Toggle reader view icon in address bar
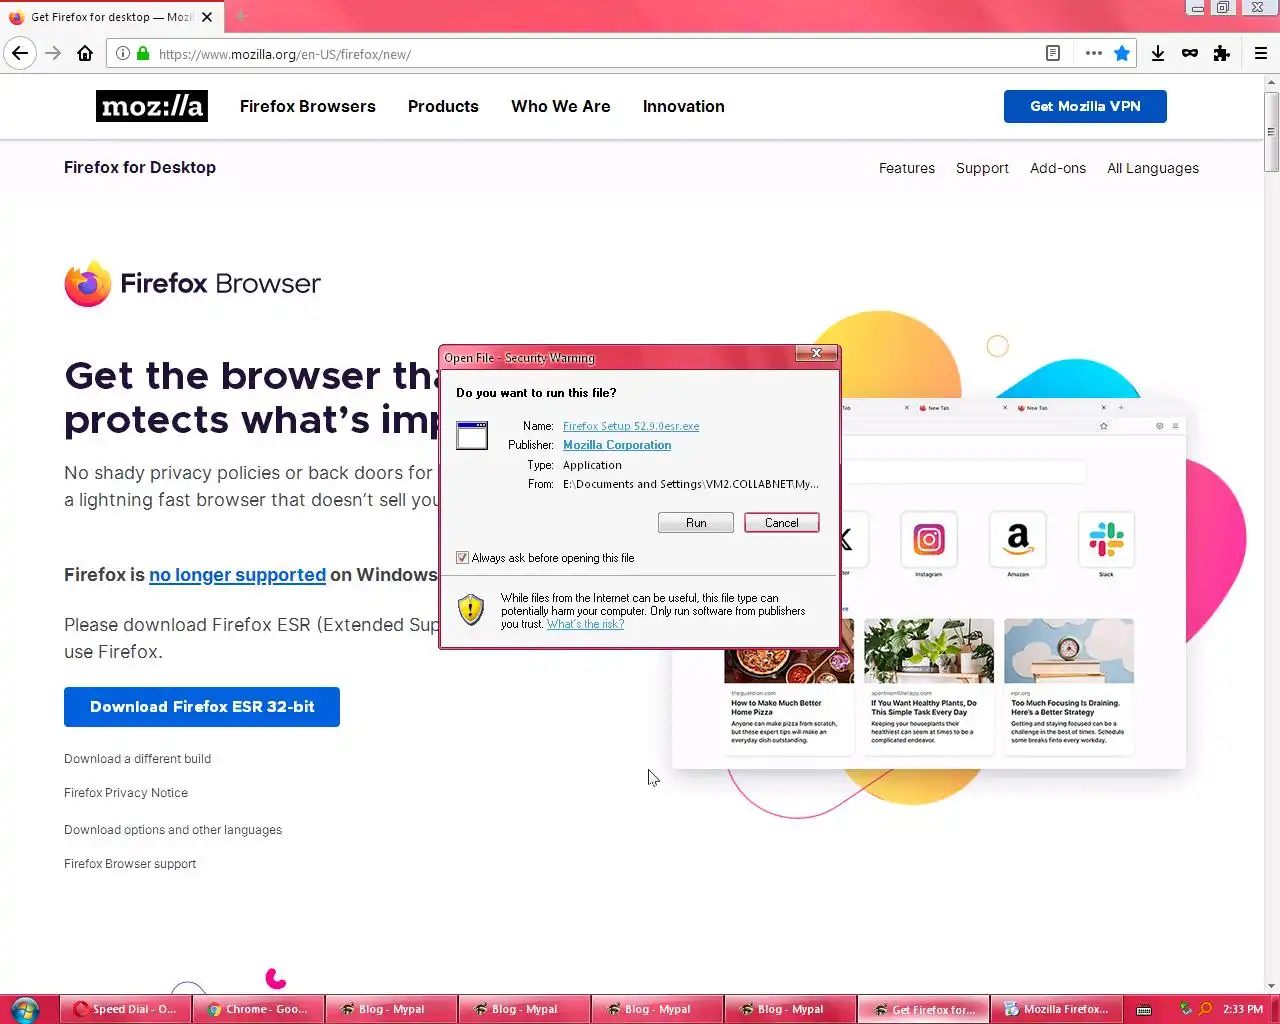1280x1024 pixels. point(1053,54)
